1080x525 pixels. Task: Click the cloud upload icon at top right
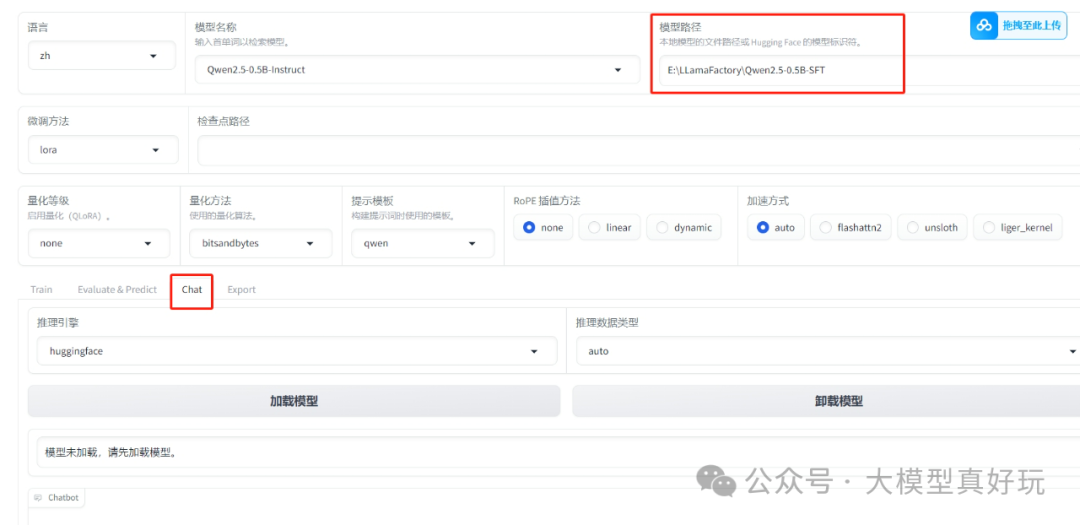(x=985, y=25)
